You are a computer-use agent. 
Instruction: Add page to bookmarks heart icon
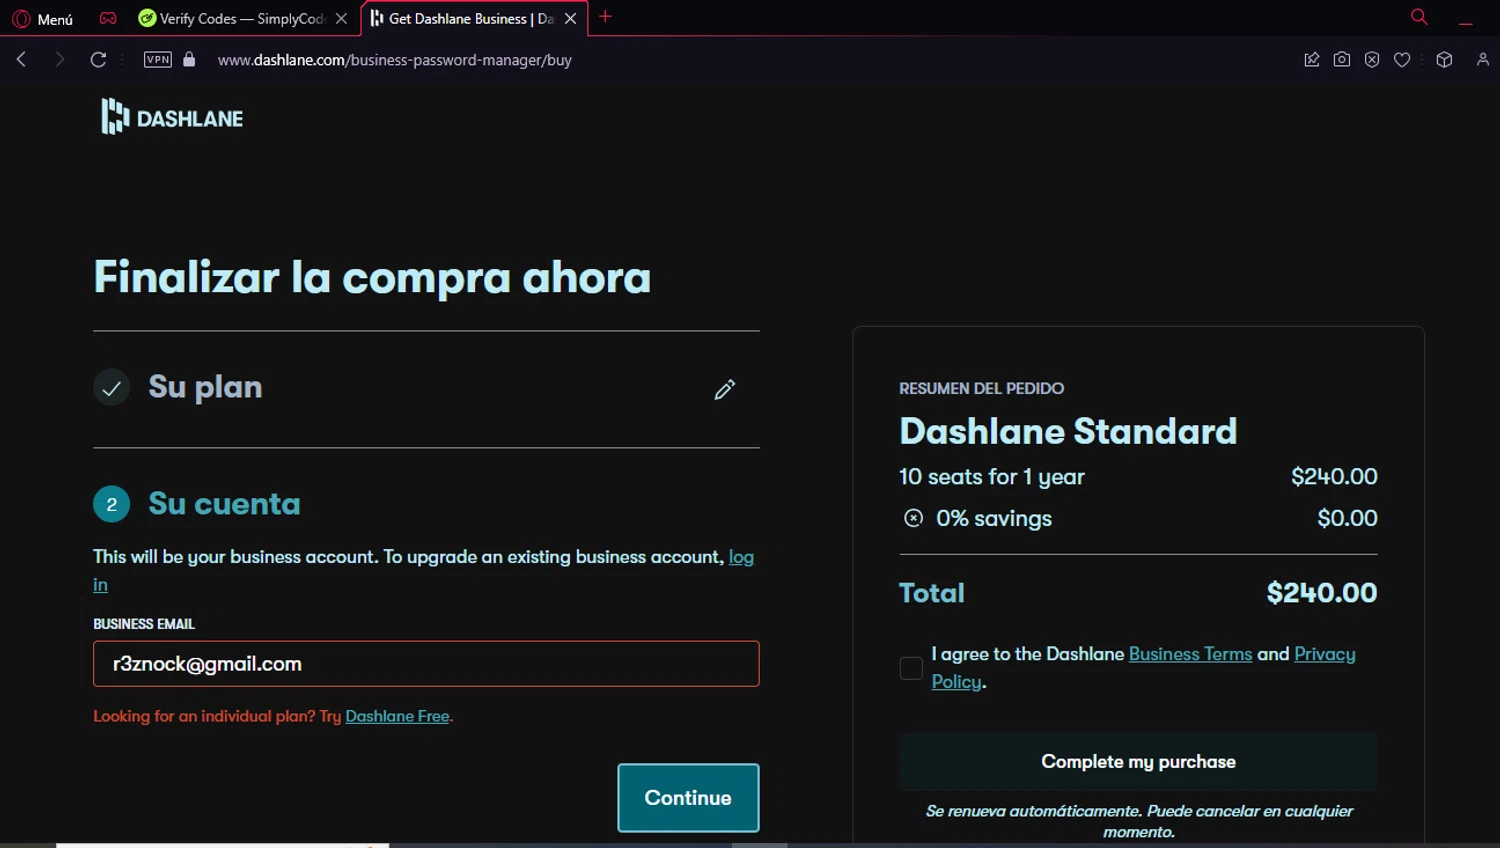pos(1402,60)
